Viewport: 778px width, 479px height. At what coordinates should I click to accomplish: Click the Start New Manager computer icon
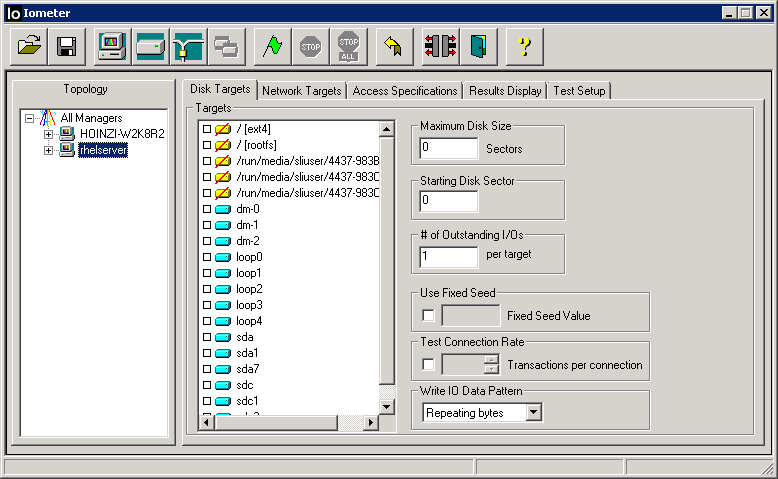pyautogui.click(x=113, y=46)
